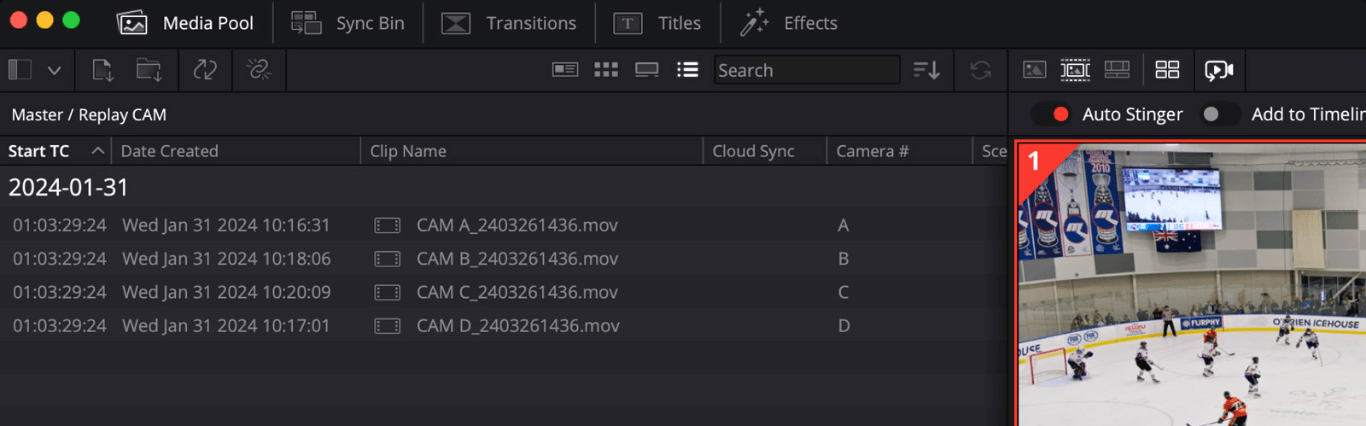This screenshot has height=426, width=1366.
Task: Switch to metadata view icon
Action: click(565, 70)
